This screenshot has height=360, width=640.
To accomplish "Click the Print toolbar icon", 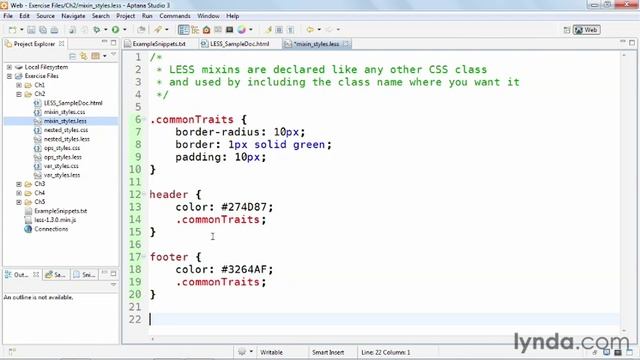I will [x=54, y=30].
